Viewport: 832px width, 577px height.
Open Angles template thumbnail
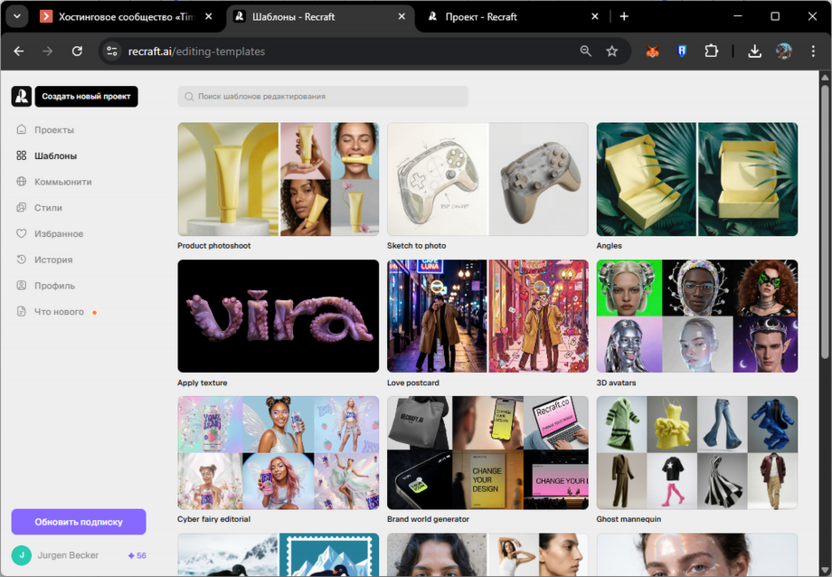coord(697,179)
